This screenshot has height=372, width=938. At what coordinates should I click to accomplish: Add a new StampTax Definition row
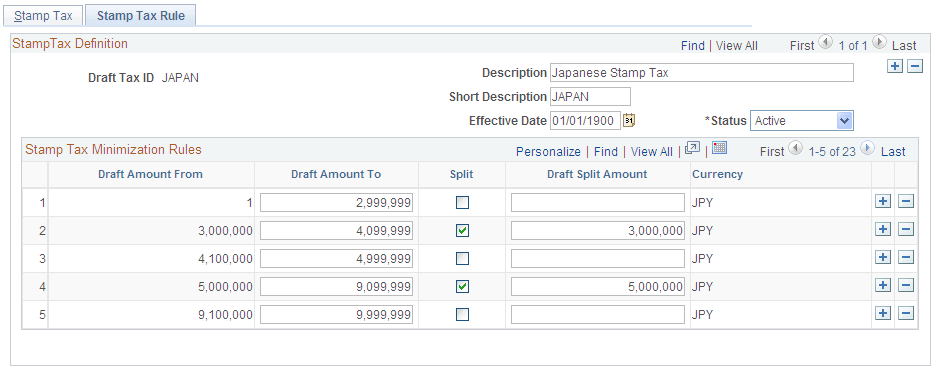pos(895,66)
